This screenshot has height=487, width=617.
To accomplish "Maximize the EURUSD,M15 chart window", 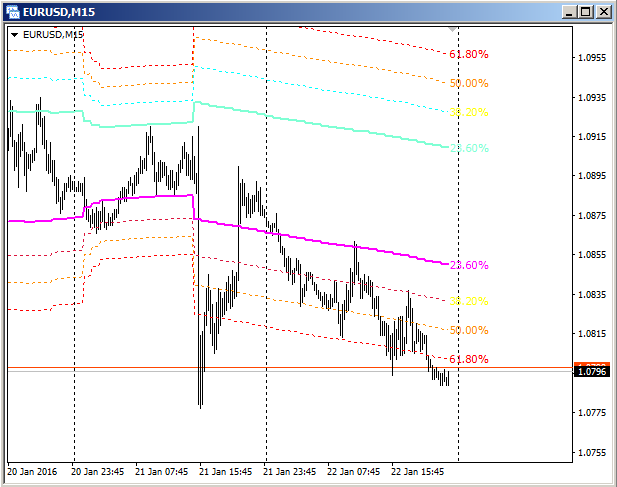I will coord(586,12).
